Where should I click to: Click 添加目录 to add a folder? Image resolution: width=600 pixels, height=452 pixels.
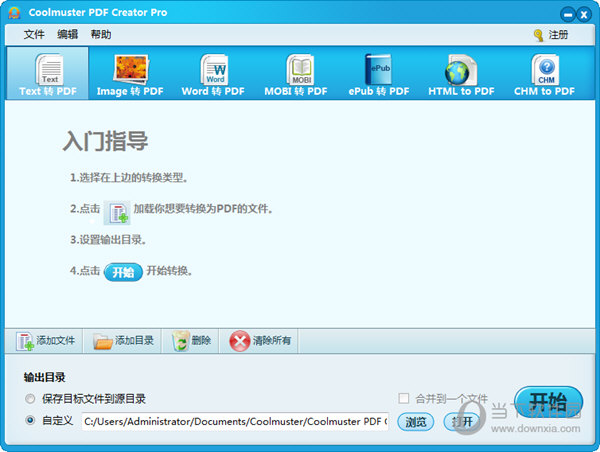tap(123, 341)
